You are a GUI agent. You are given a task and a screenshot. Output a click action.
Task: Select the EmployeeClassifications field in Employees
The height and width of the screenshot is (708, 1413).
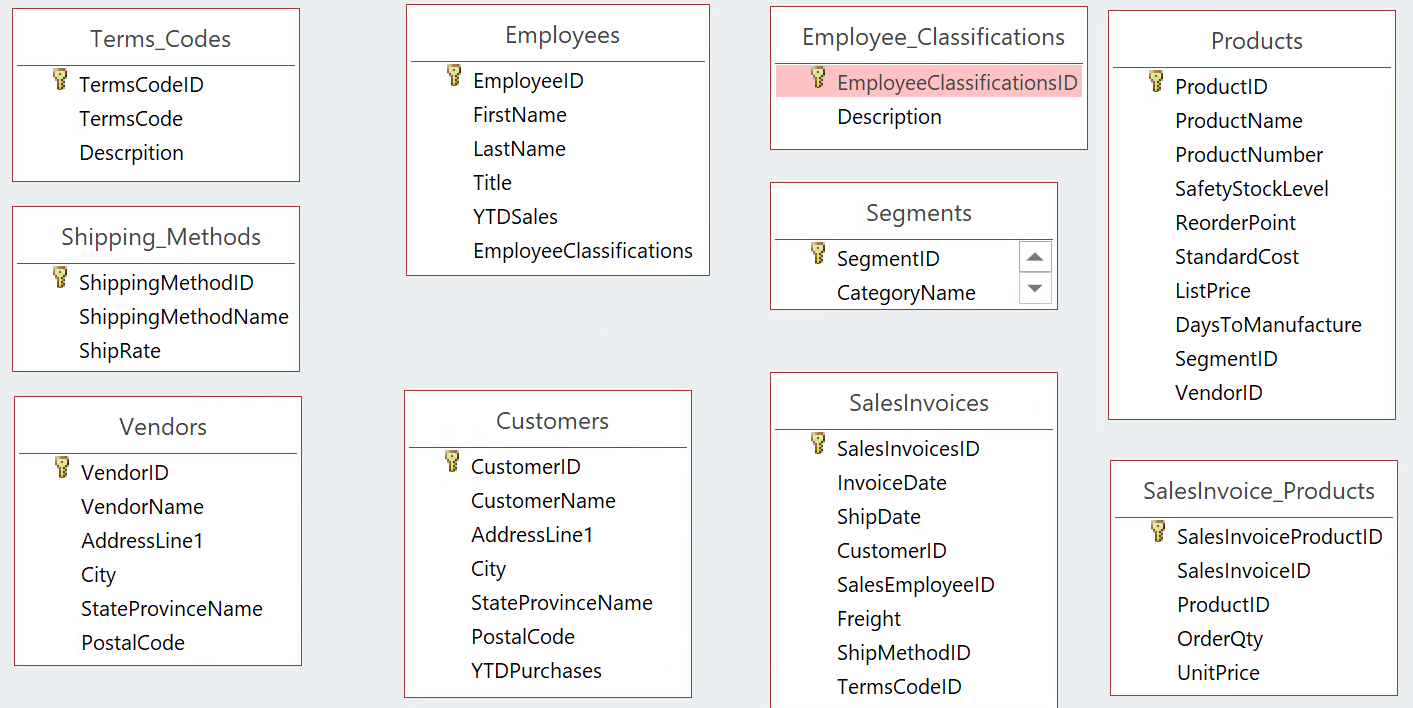tap(583, 251)
